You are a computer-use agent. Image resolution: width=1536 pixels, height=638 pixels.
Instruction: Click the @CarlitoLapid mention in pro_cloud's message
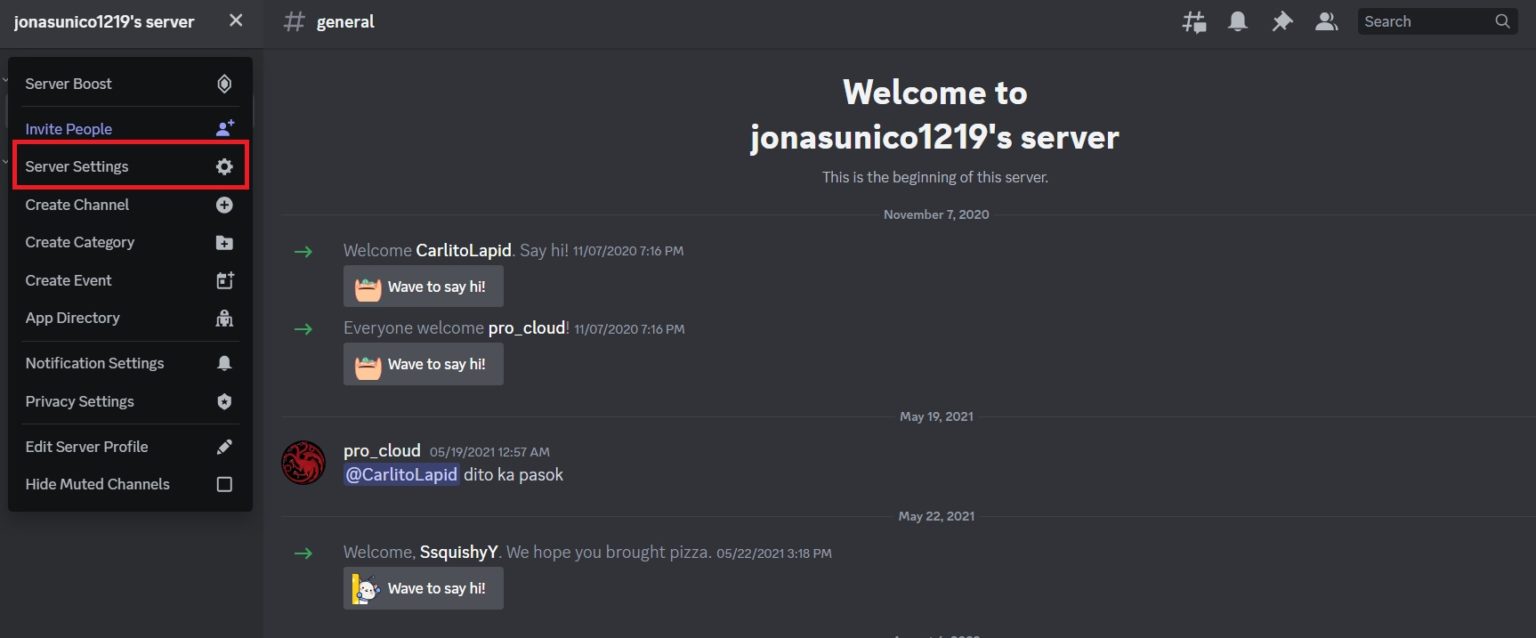click(401, 474)
